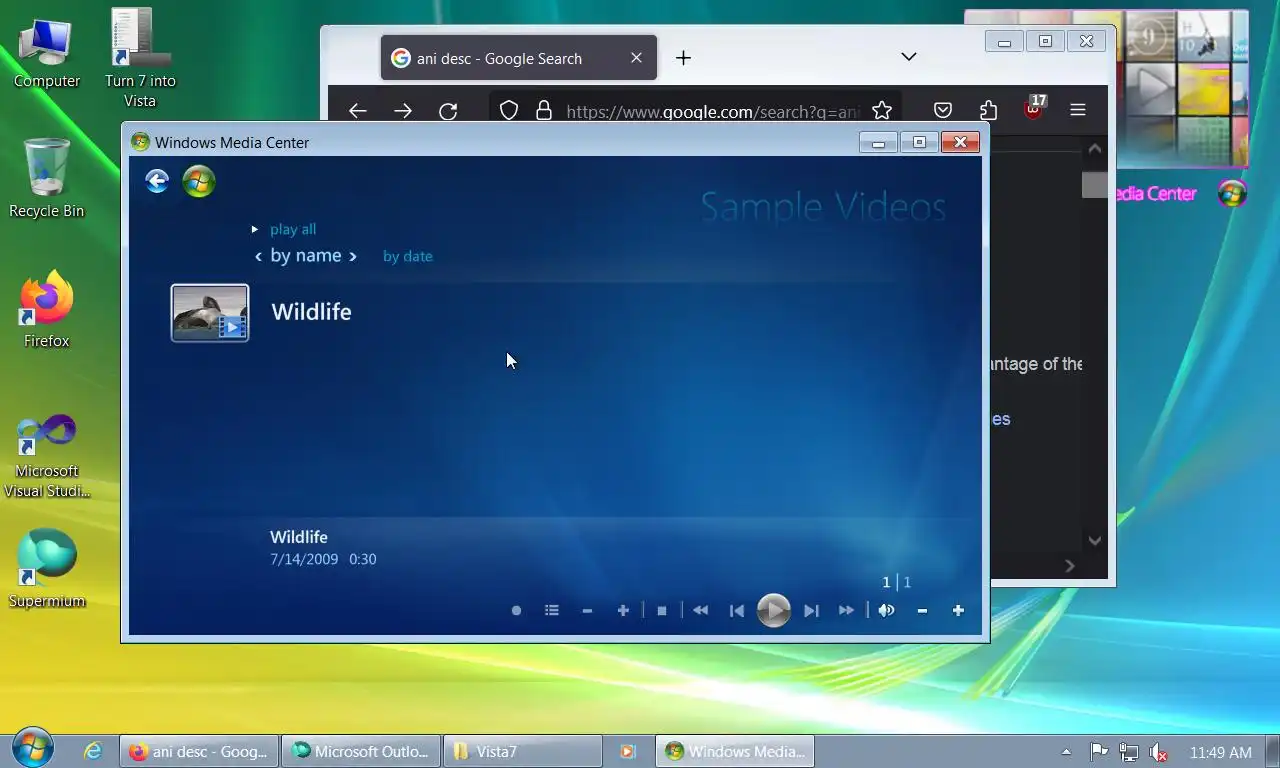
Task: Open Pocket save icon in Firefox
Action: point(943,111)
